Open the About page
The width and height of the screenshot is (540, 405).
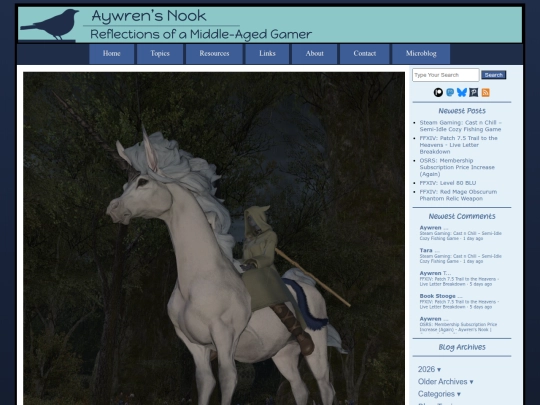(x=314, y=54)
